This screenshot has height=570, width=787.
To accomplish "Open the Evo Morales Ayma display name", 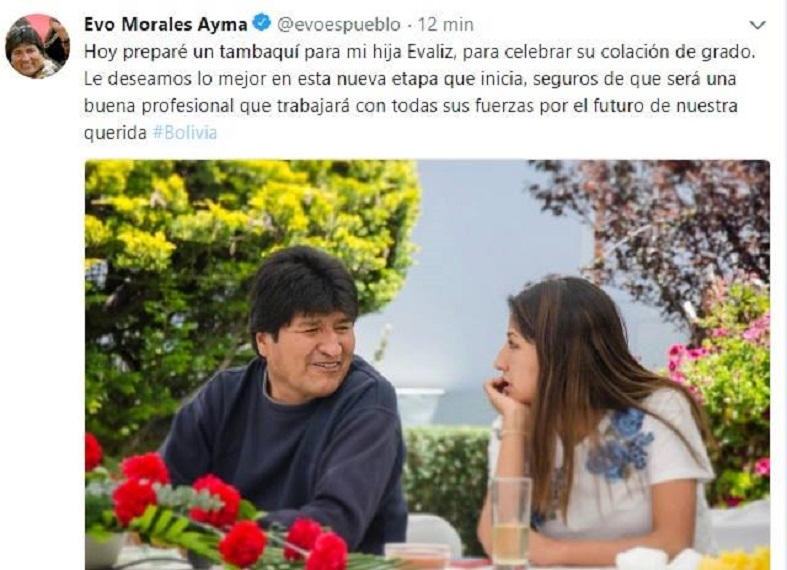I will pyautogui.click(x=165, y=24).
